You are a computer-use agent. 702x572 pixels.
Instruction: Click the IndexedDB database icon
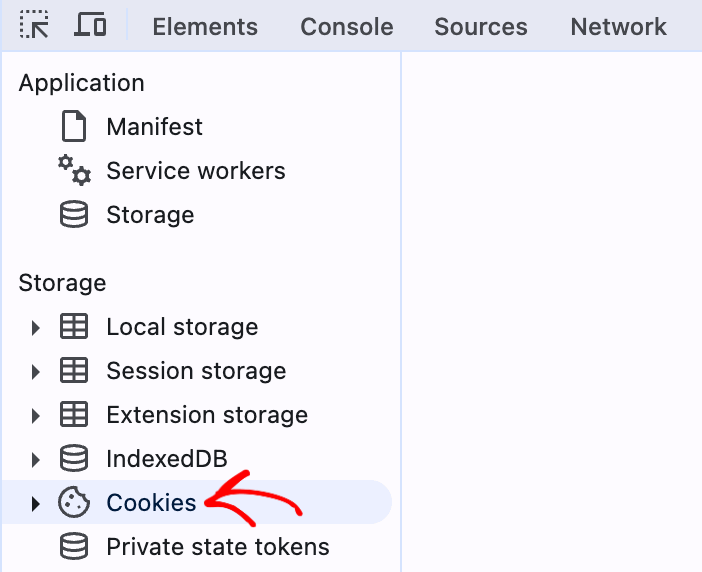tap(74, 458)
